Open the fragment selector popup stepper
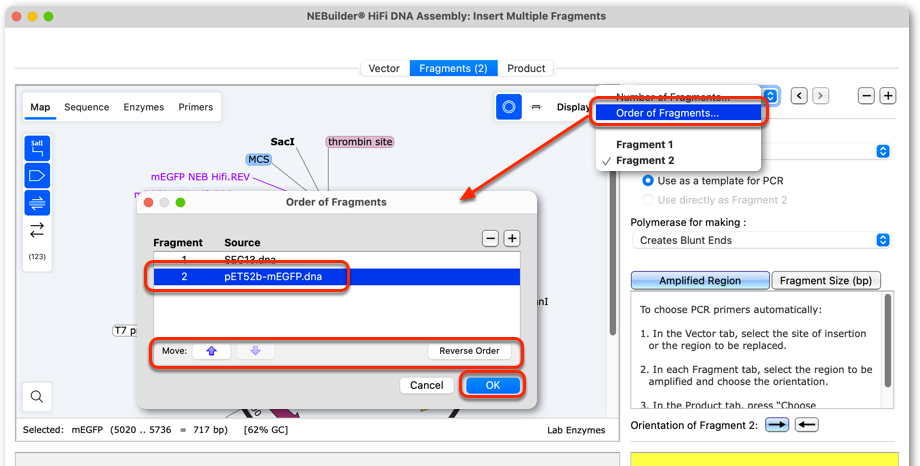 (771, 96)
